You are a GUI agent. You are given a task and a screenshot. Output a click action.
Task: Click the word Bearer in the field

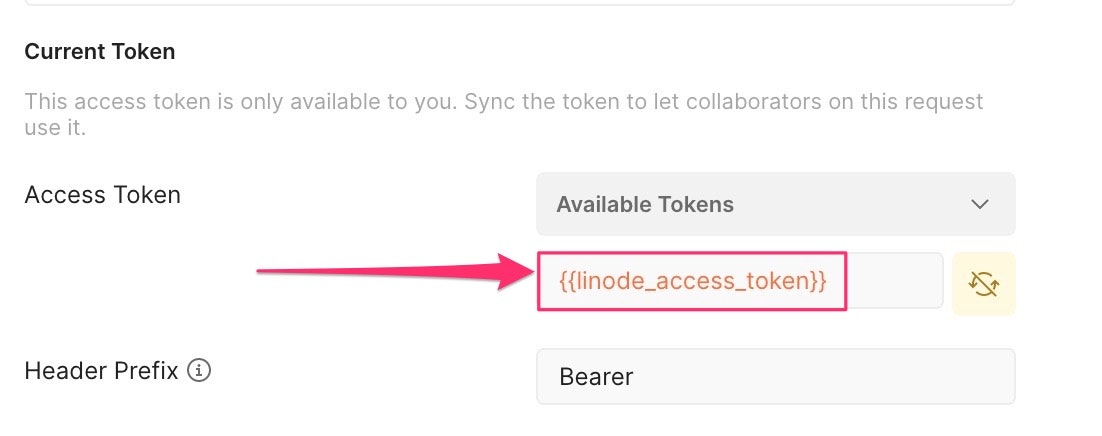point(596,377)
